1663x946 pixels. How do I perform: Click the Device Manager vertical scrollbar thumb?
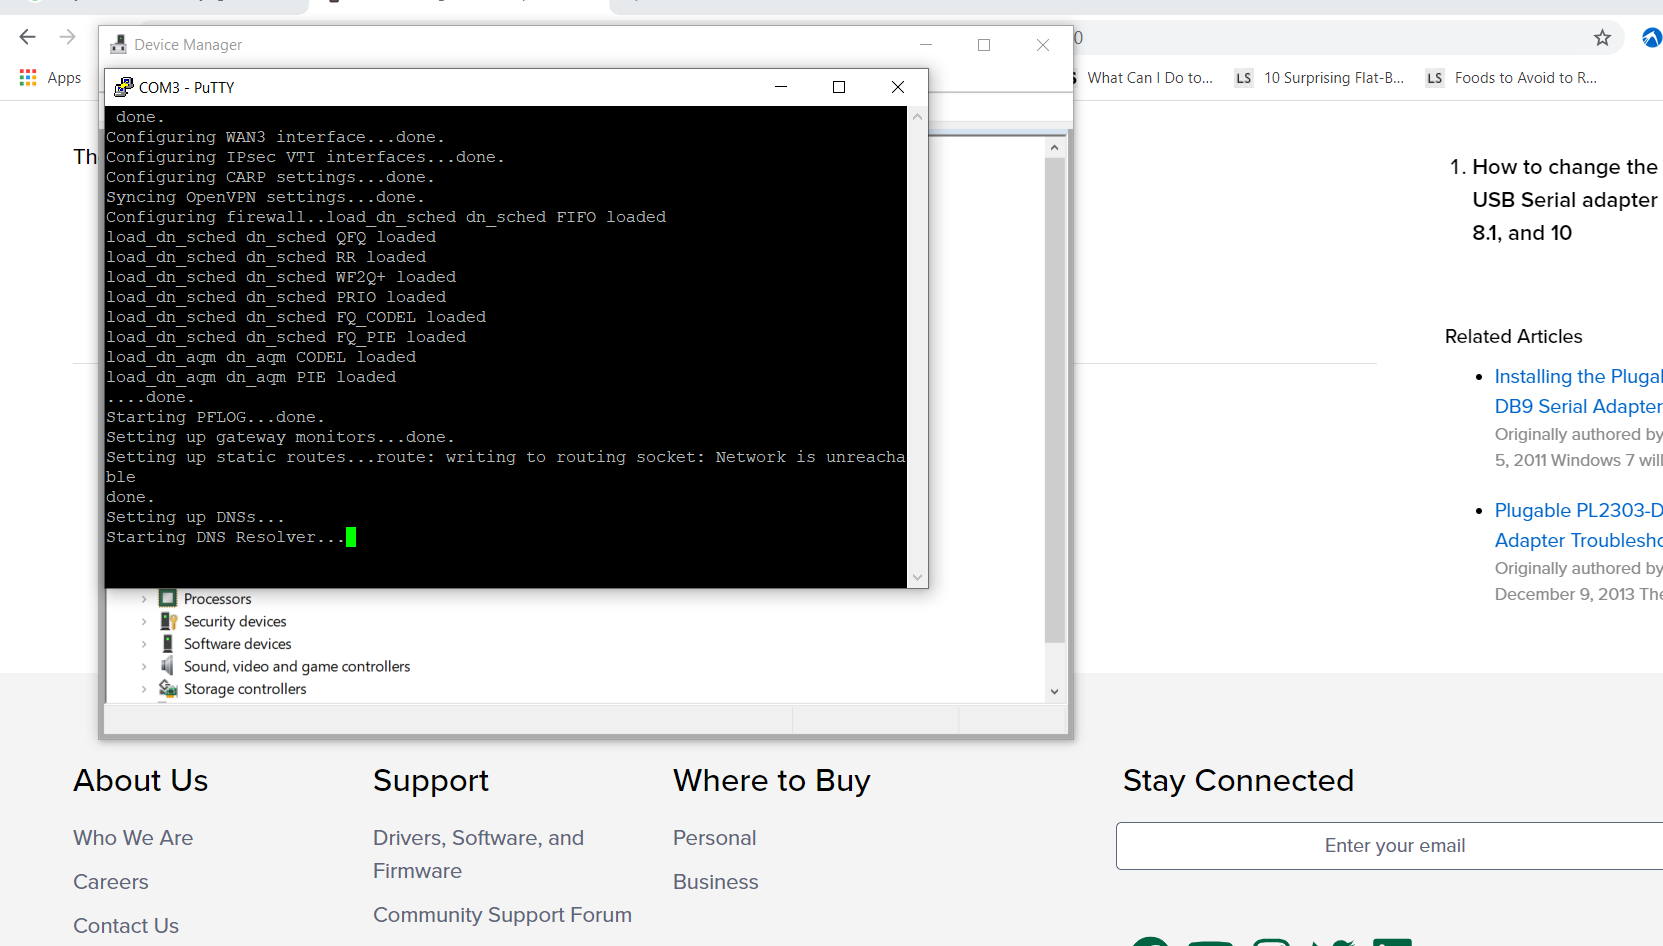click(1054, 400)
